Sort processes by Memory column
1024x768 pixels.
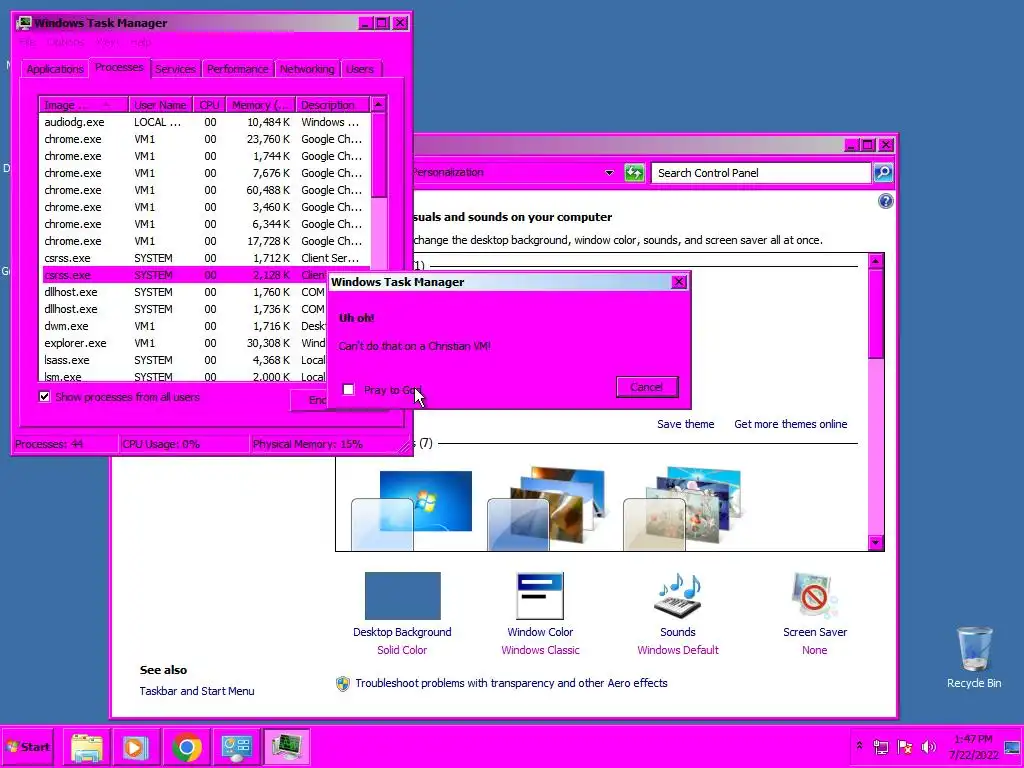(x=260, y=105)
